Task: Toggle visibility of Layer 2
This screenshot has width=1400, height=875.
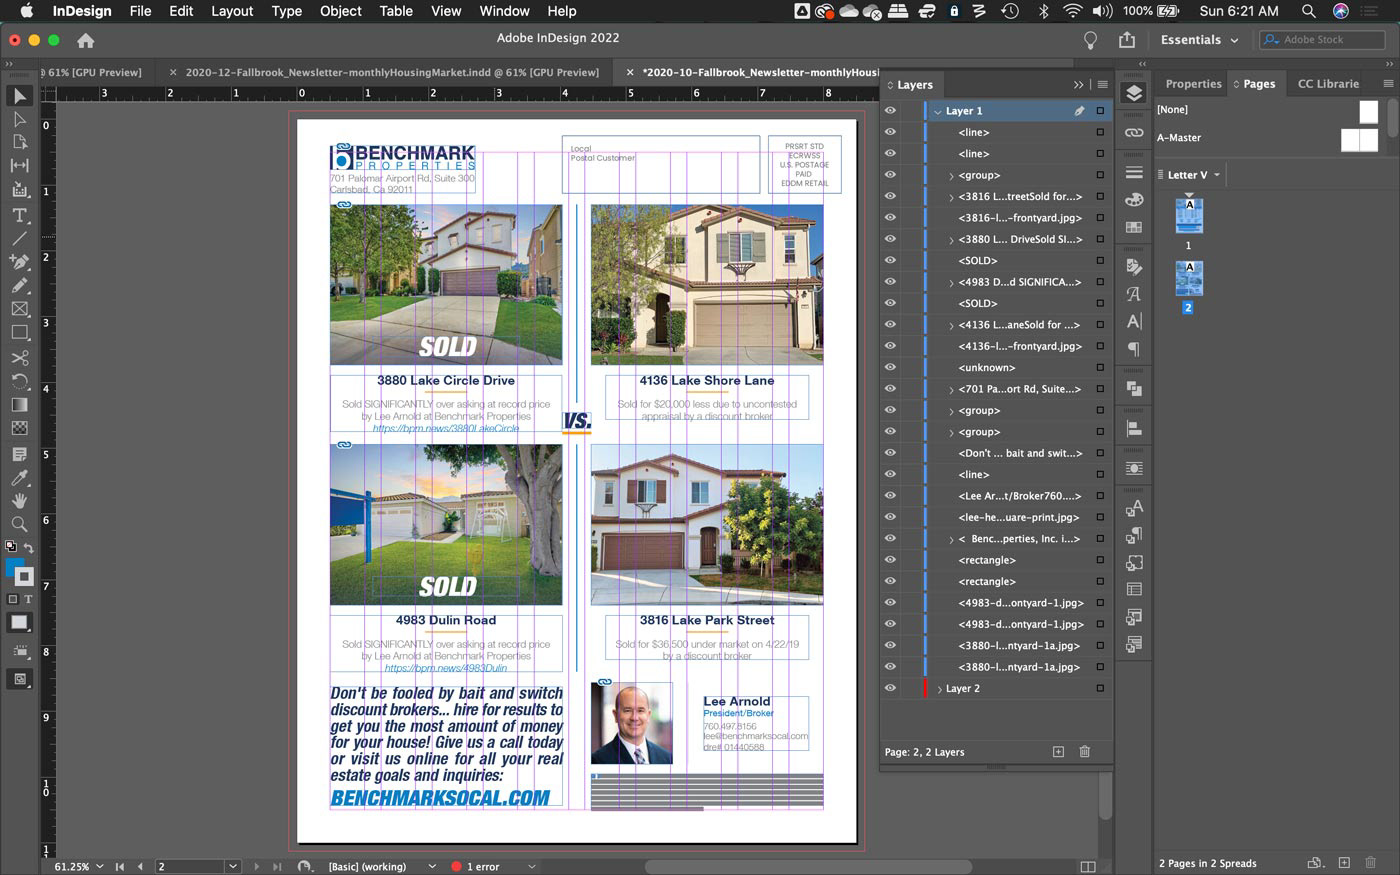Action: point(890,688)
